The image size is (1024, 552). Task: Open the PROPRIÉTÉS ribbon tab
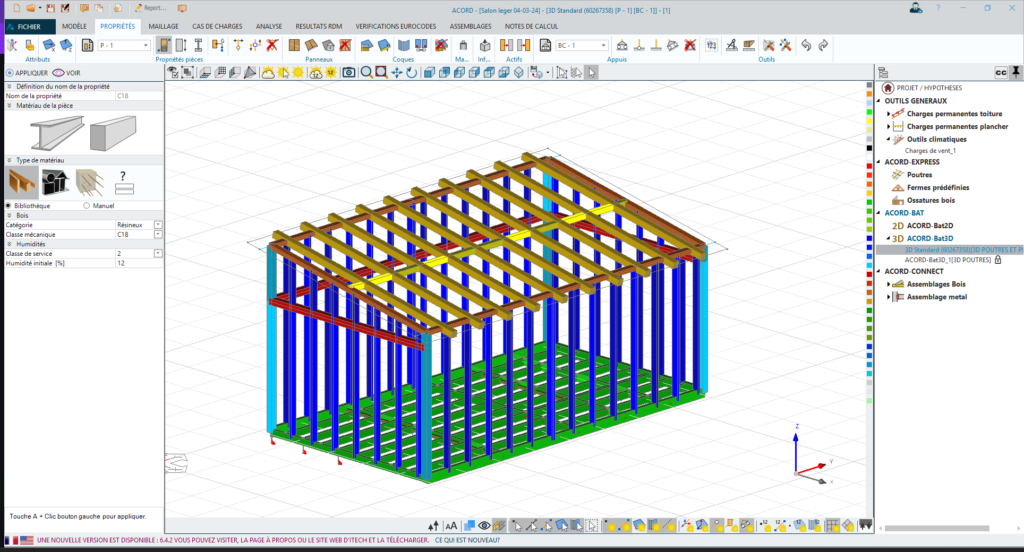coord(118,26)
